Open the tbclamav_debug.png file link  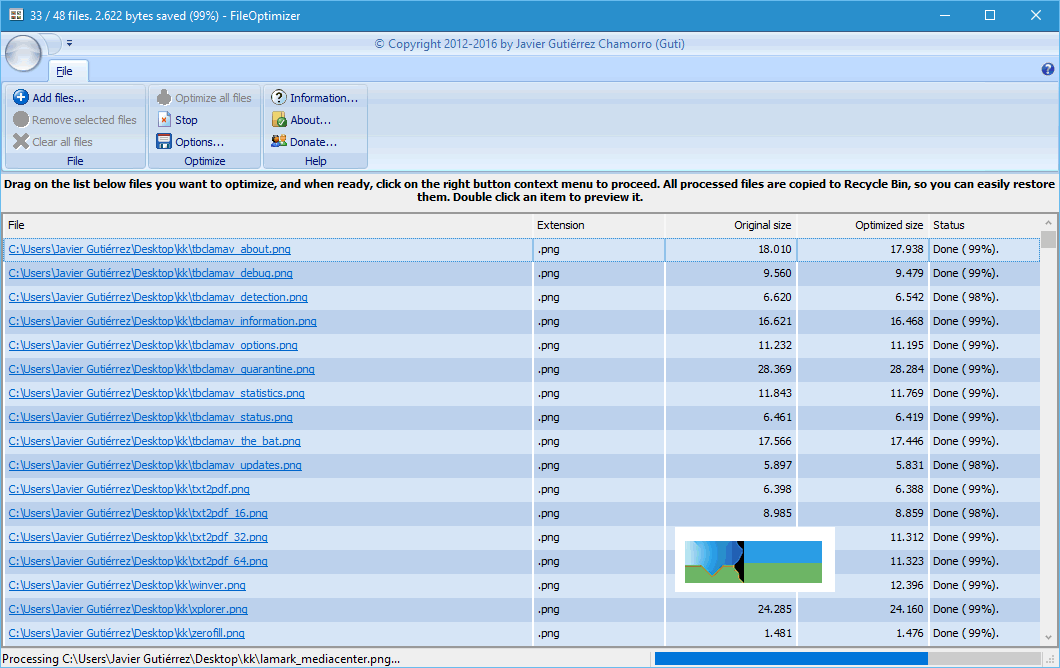150,273
